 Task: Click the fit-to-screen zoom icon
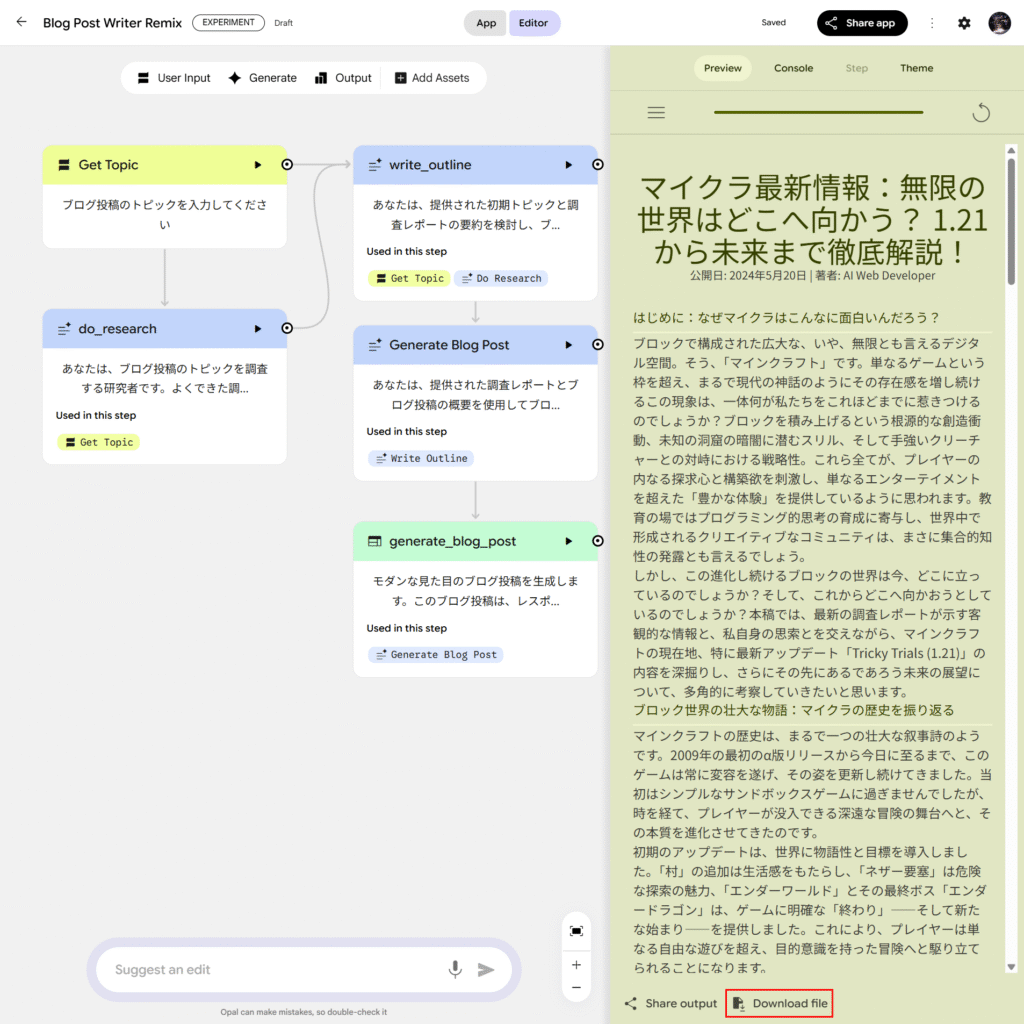coord(576,930)
